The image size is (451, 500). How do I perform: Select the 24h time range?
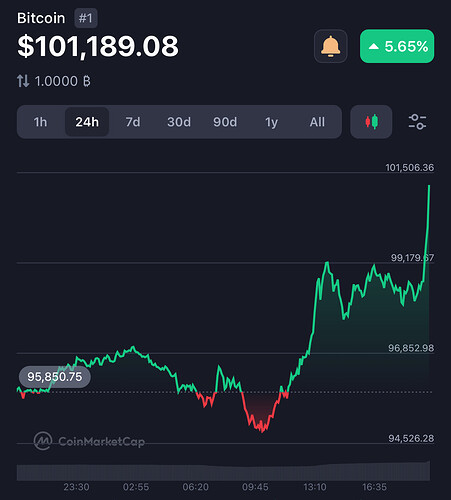[87, 122]
